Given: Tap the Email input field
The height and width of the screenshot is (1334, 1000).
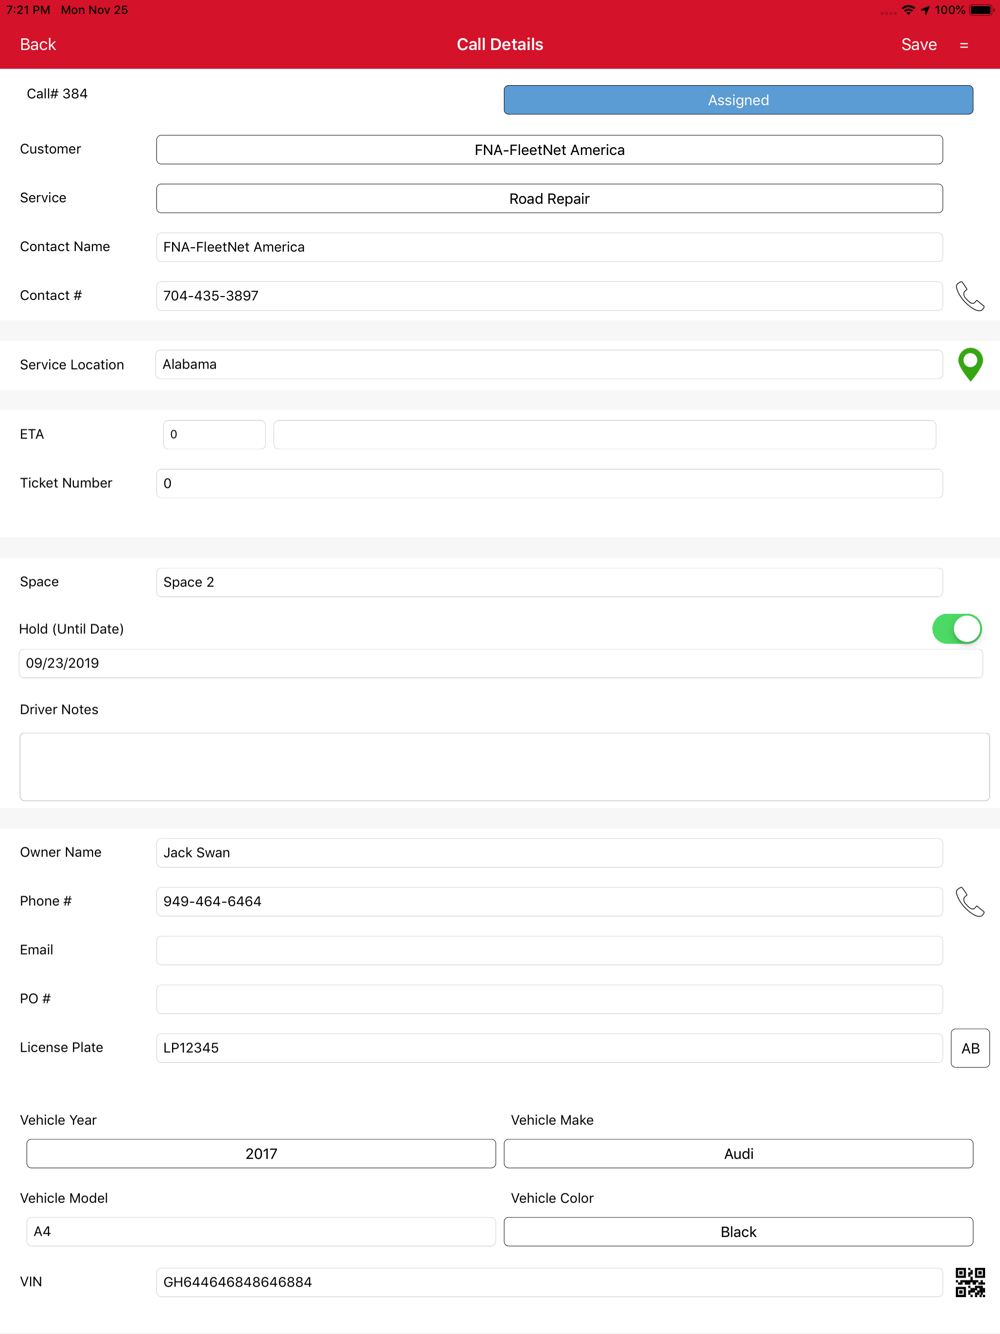Looking at the screenshot, I should (x=549, y=950).
